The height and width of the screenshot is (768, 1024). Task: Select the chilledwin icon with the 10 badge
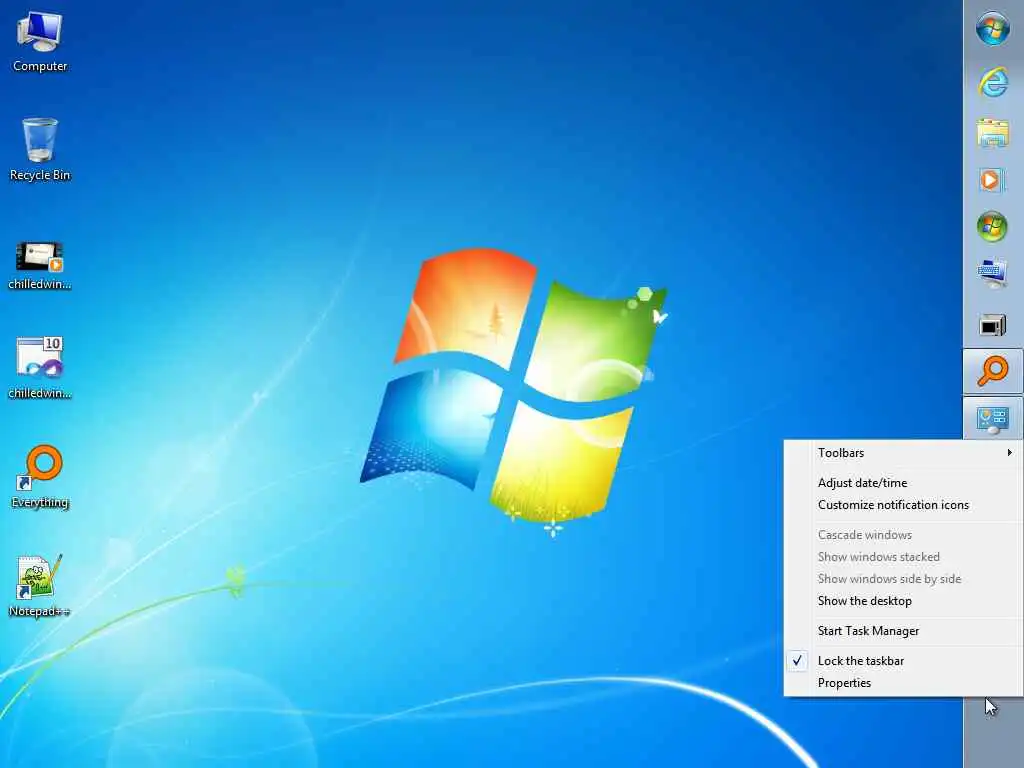point(40,367)
